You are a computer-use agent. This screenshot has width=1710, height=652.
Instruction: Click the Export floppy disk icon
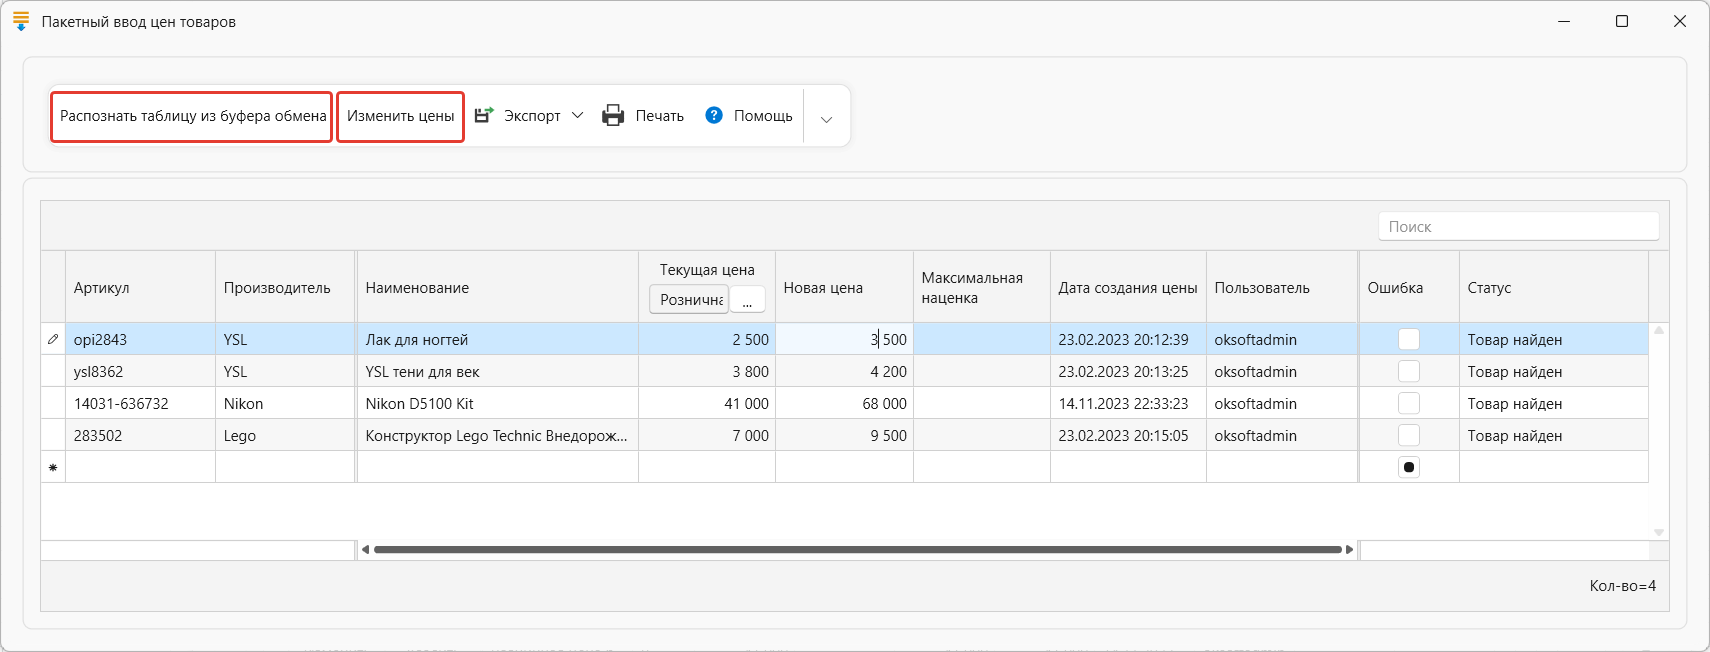pyautogui.click(x=484, y=115)
